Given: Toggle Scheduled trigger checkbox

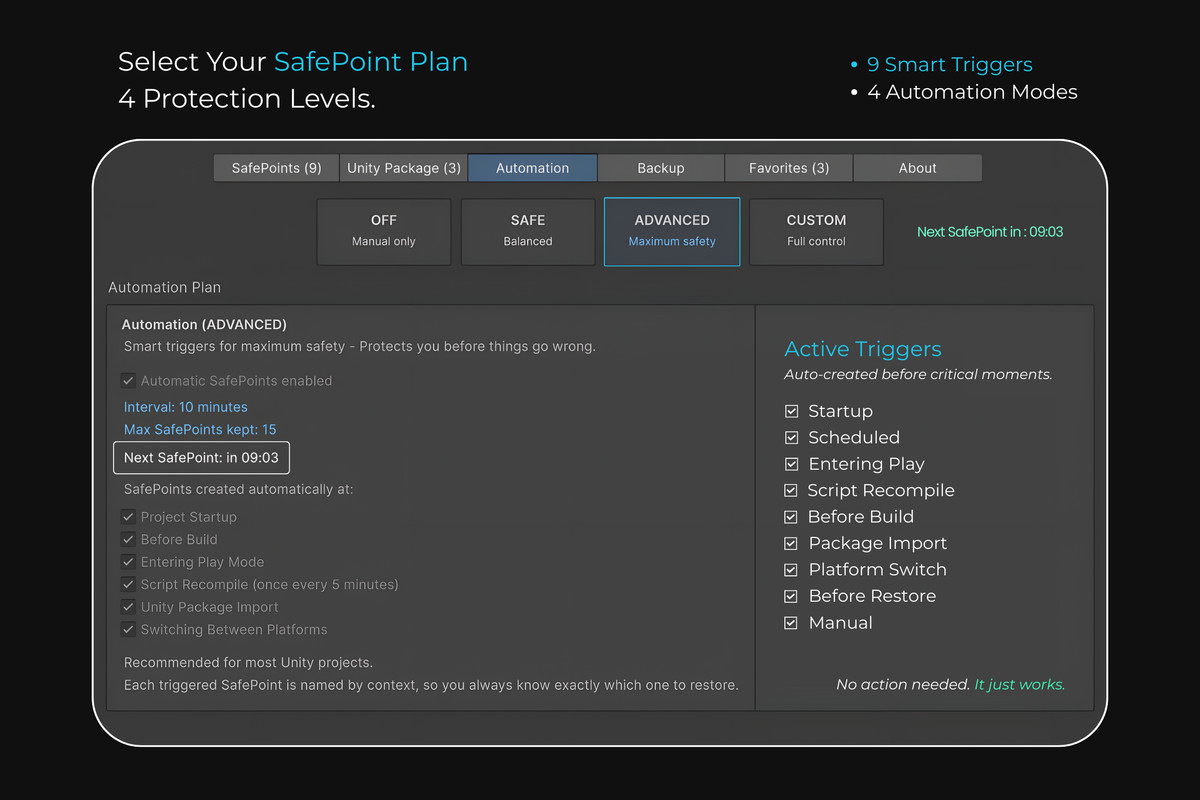Looking at the screenshot, I should tap(791, 438).
